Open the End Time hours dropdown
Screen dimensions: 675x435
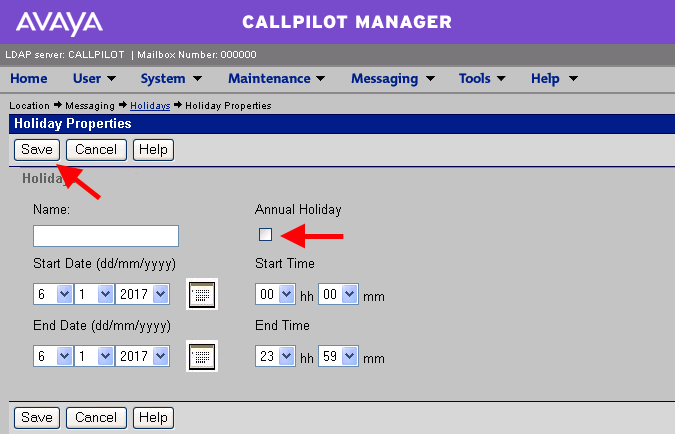(275, 356)
